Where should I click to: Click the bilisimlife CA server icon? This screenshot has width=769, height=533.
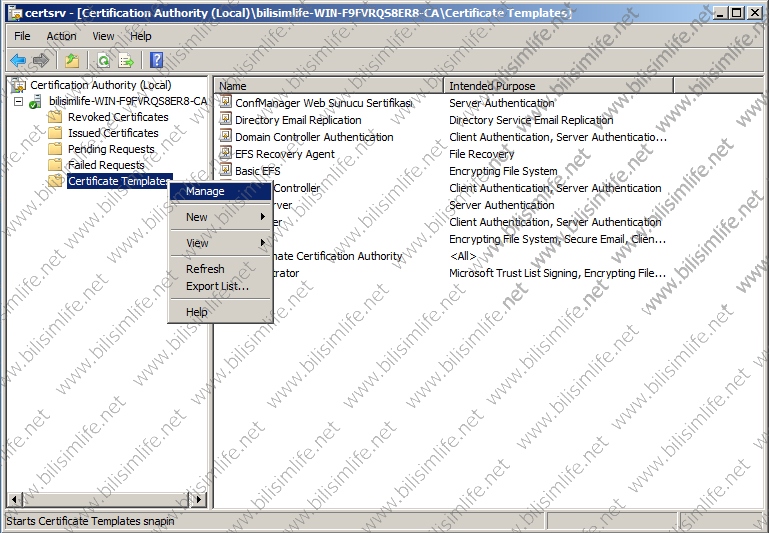pyautogui.click(x=35, y=102)
